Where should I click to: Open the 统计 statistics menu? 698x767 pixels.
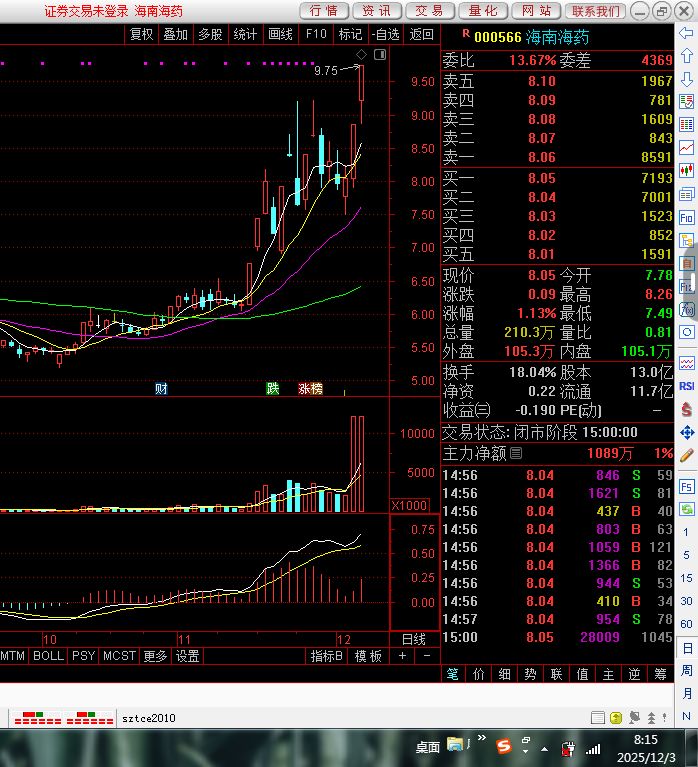[245, 34]
